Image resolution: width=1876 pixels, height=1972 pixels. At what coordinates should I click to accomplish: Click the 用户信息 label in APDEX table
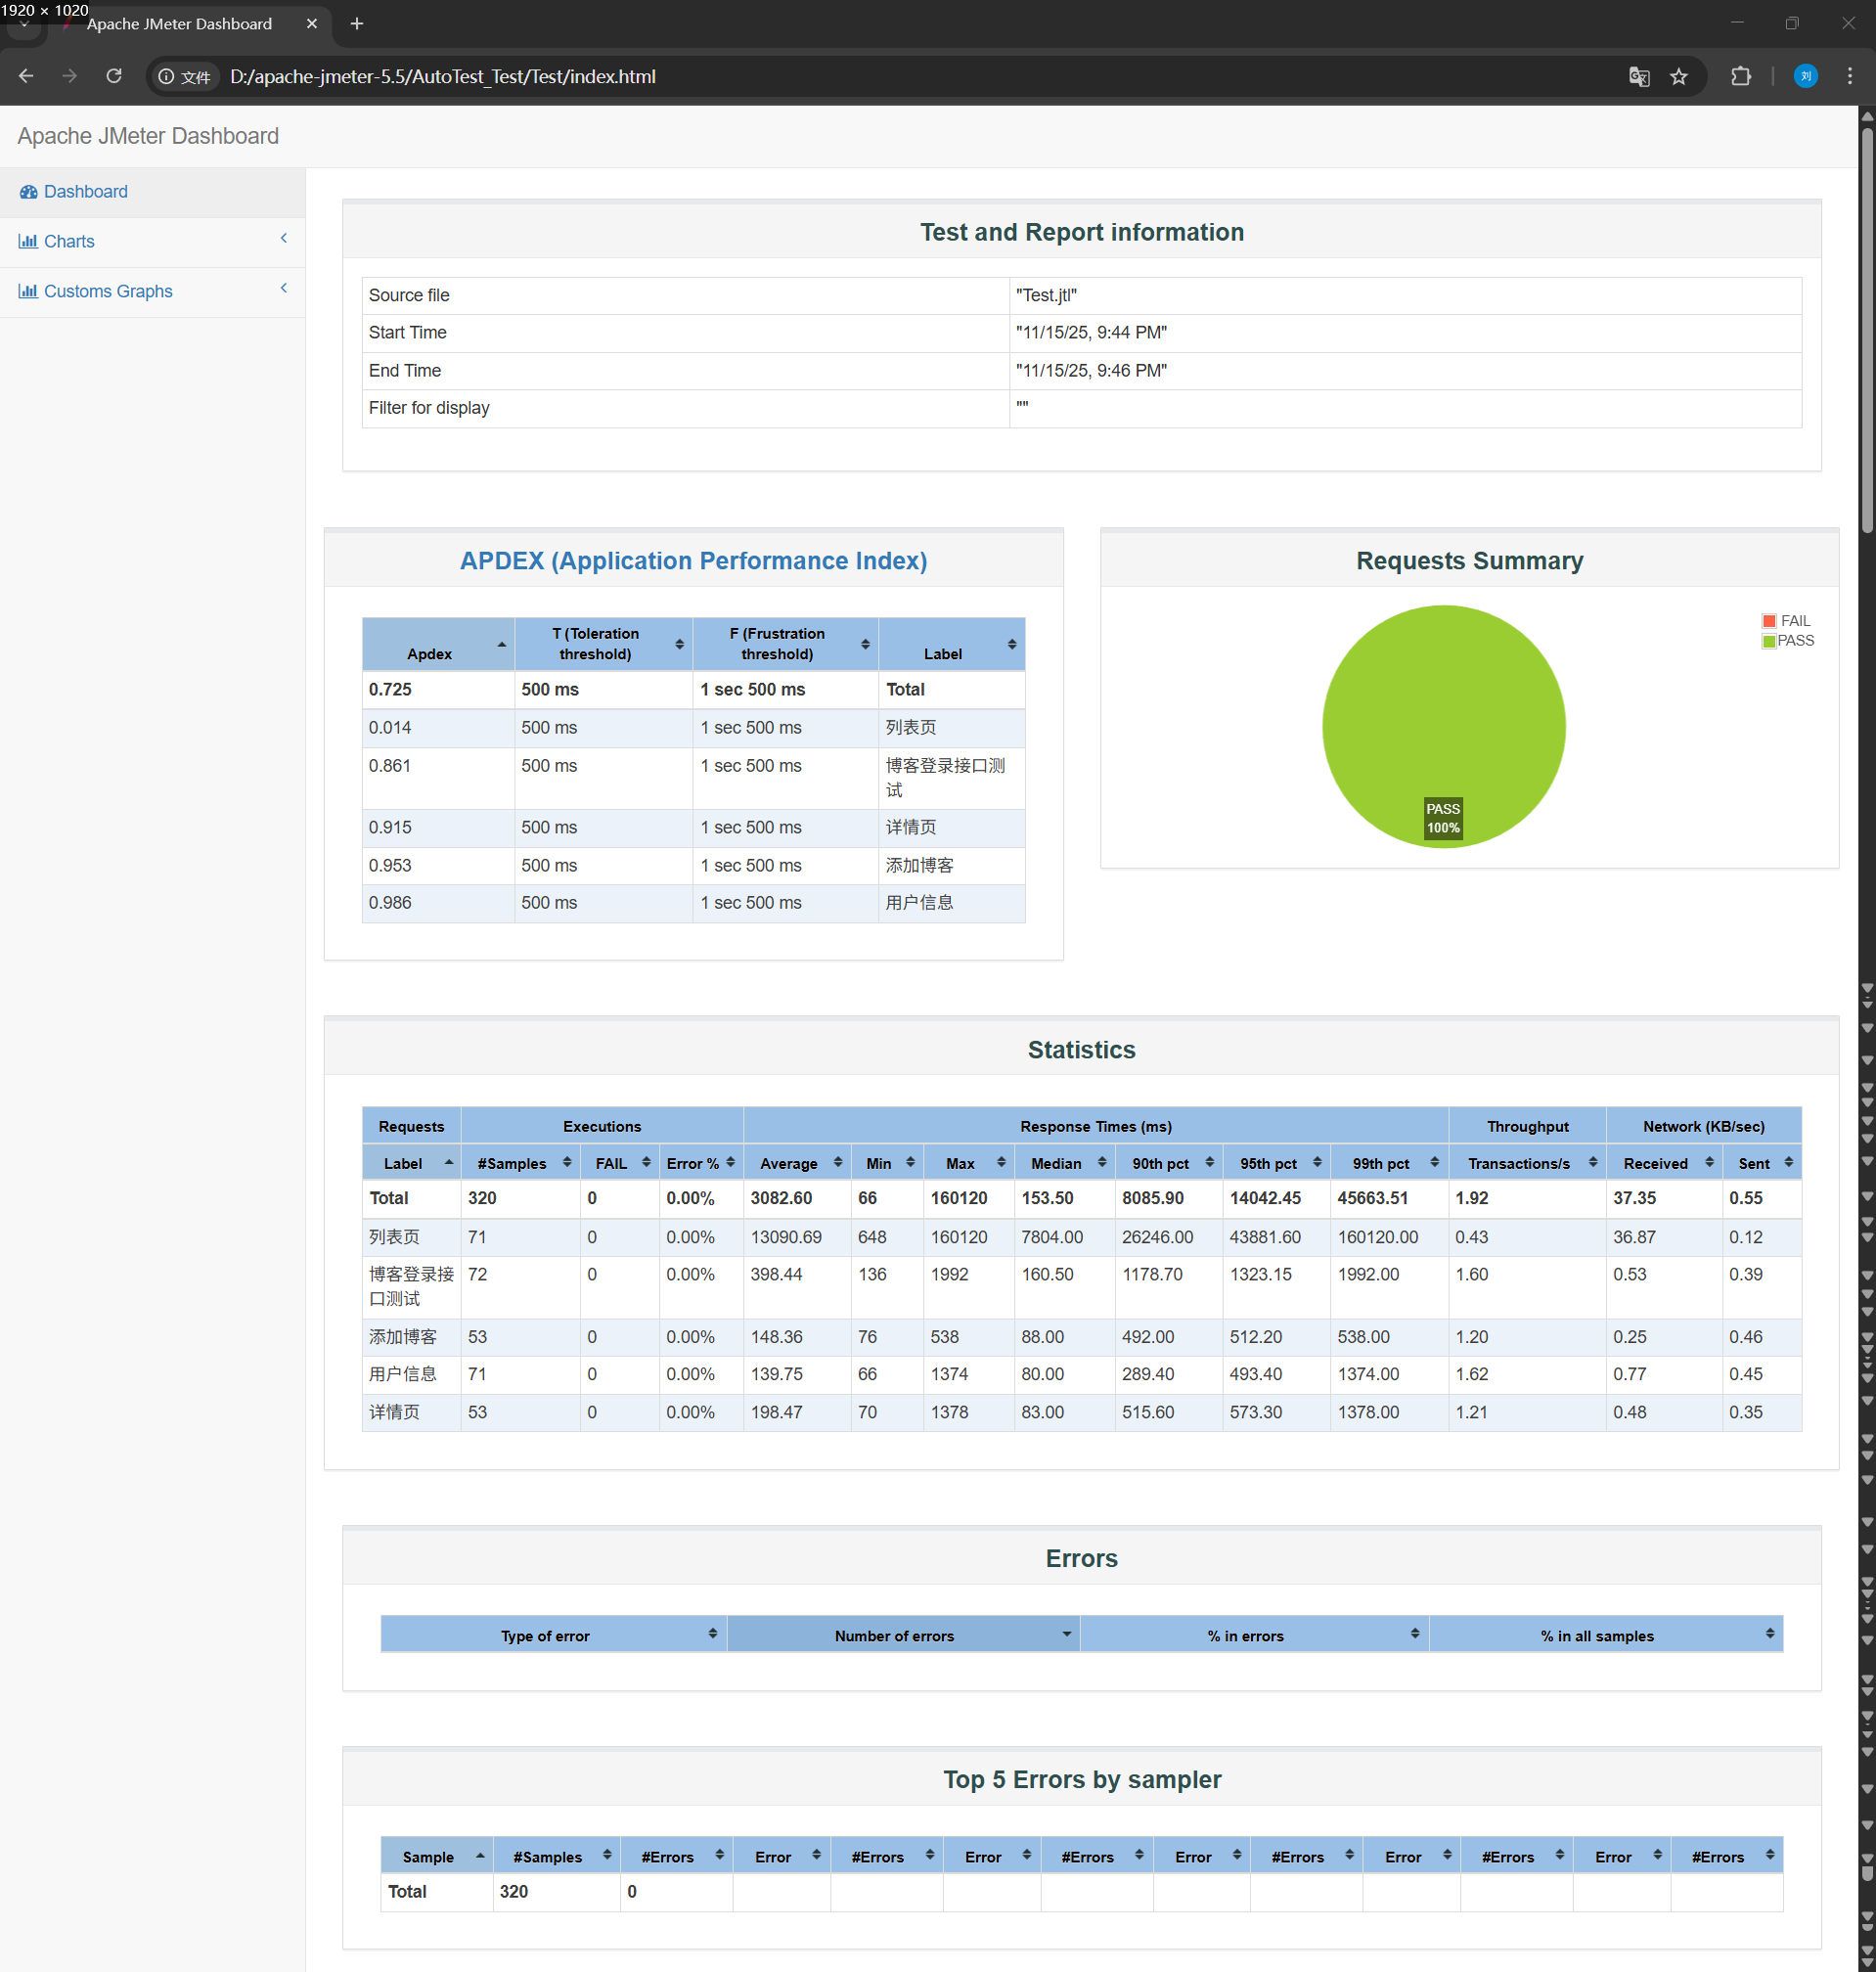click(x=919, y=903)
